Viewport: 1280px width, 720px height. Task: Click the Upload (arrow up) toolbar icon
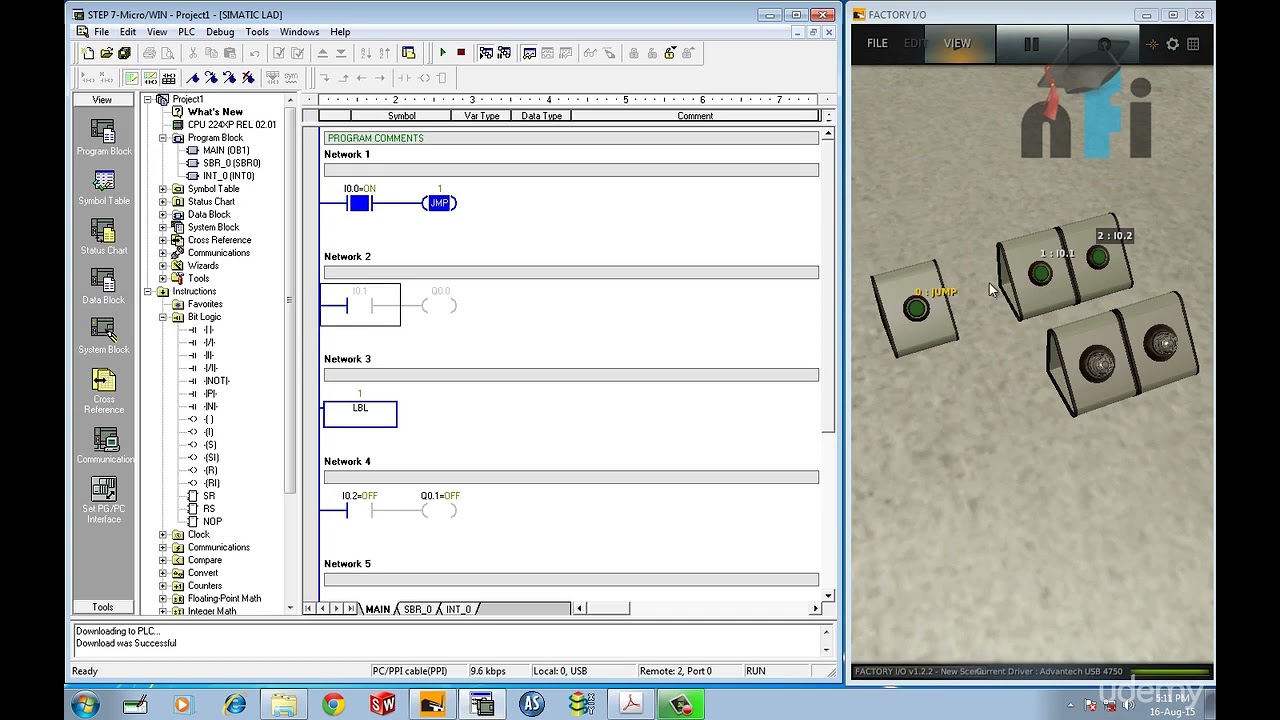322,53
